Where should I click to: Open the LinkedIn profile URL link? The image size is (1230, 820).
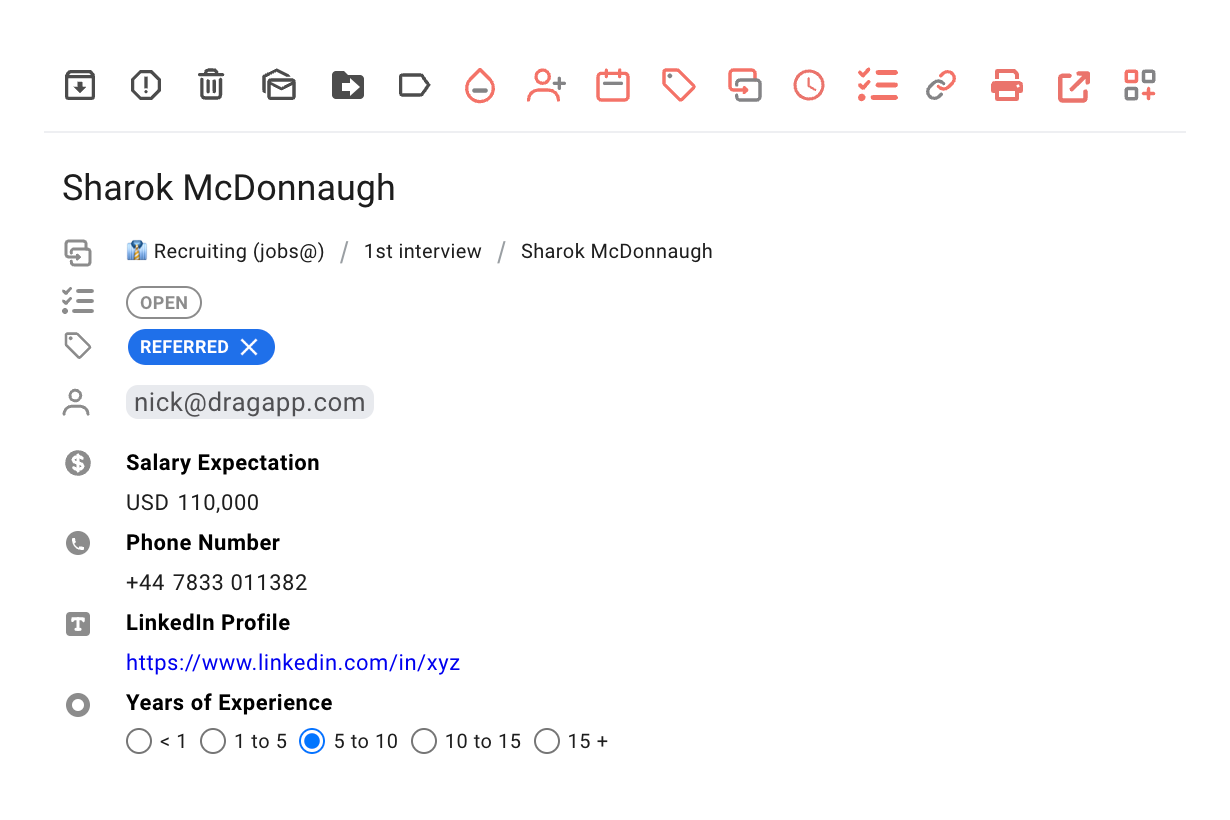(293, 662)
